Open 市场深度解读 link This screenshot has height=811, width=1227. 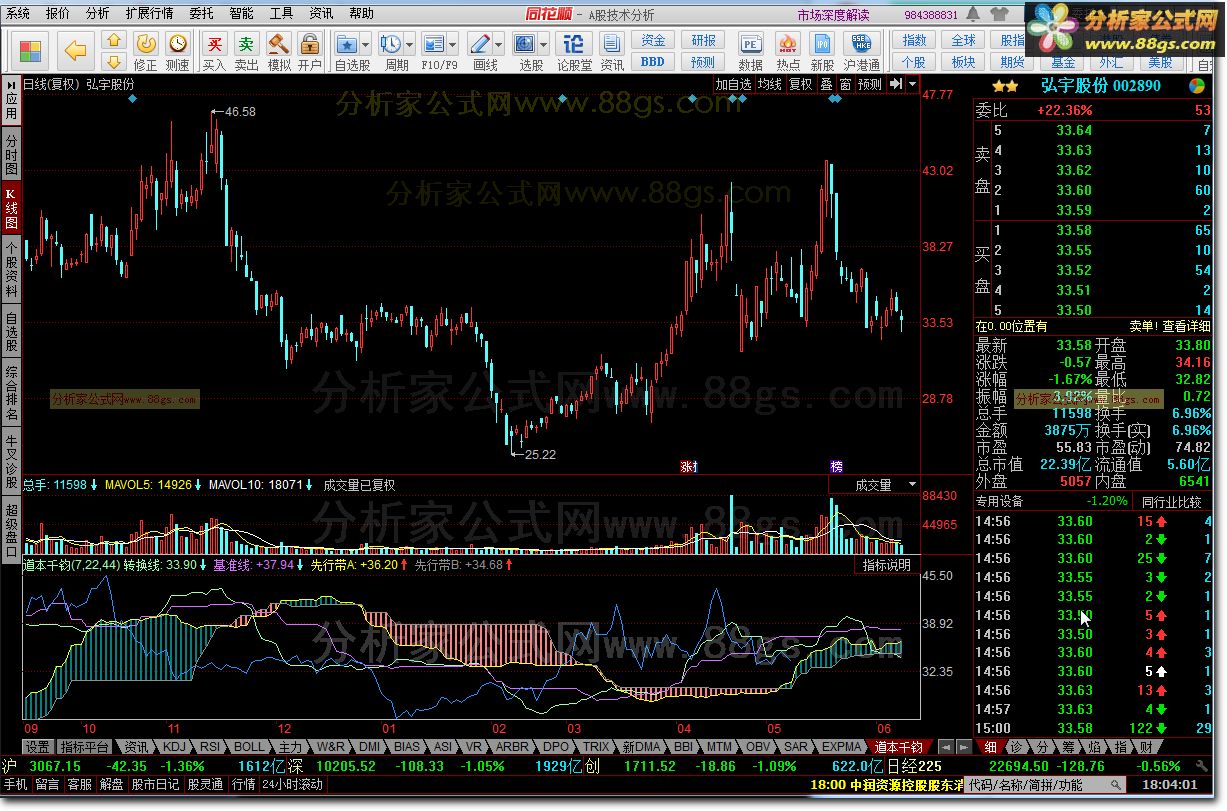(x=834, y=15)
